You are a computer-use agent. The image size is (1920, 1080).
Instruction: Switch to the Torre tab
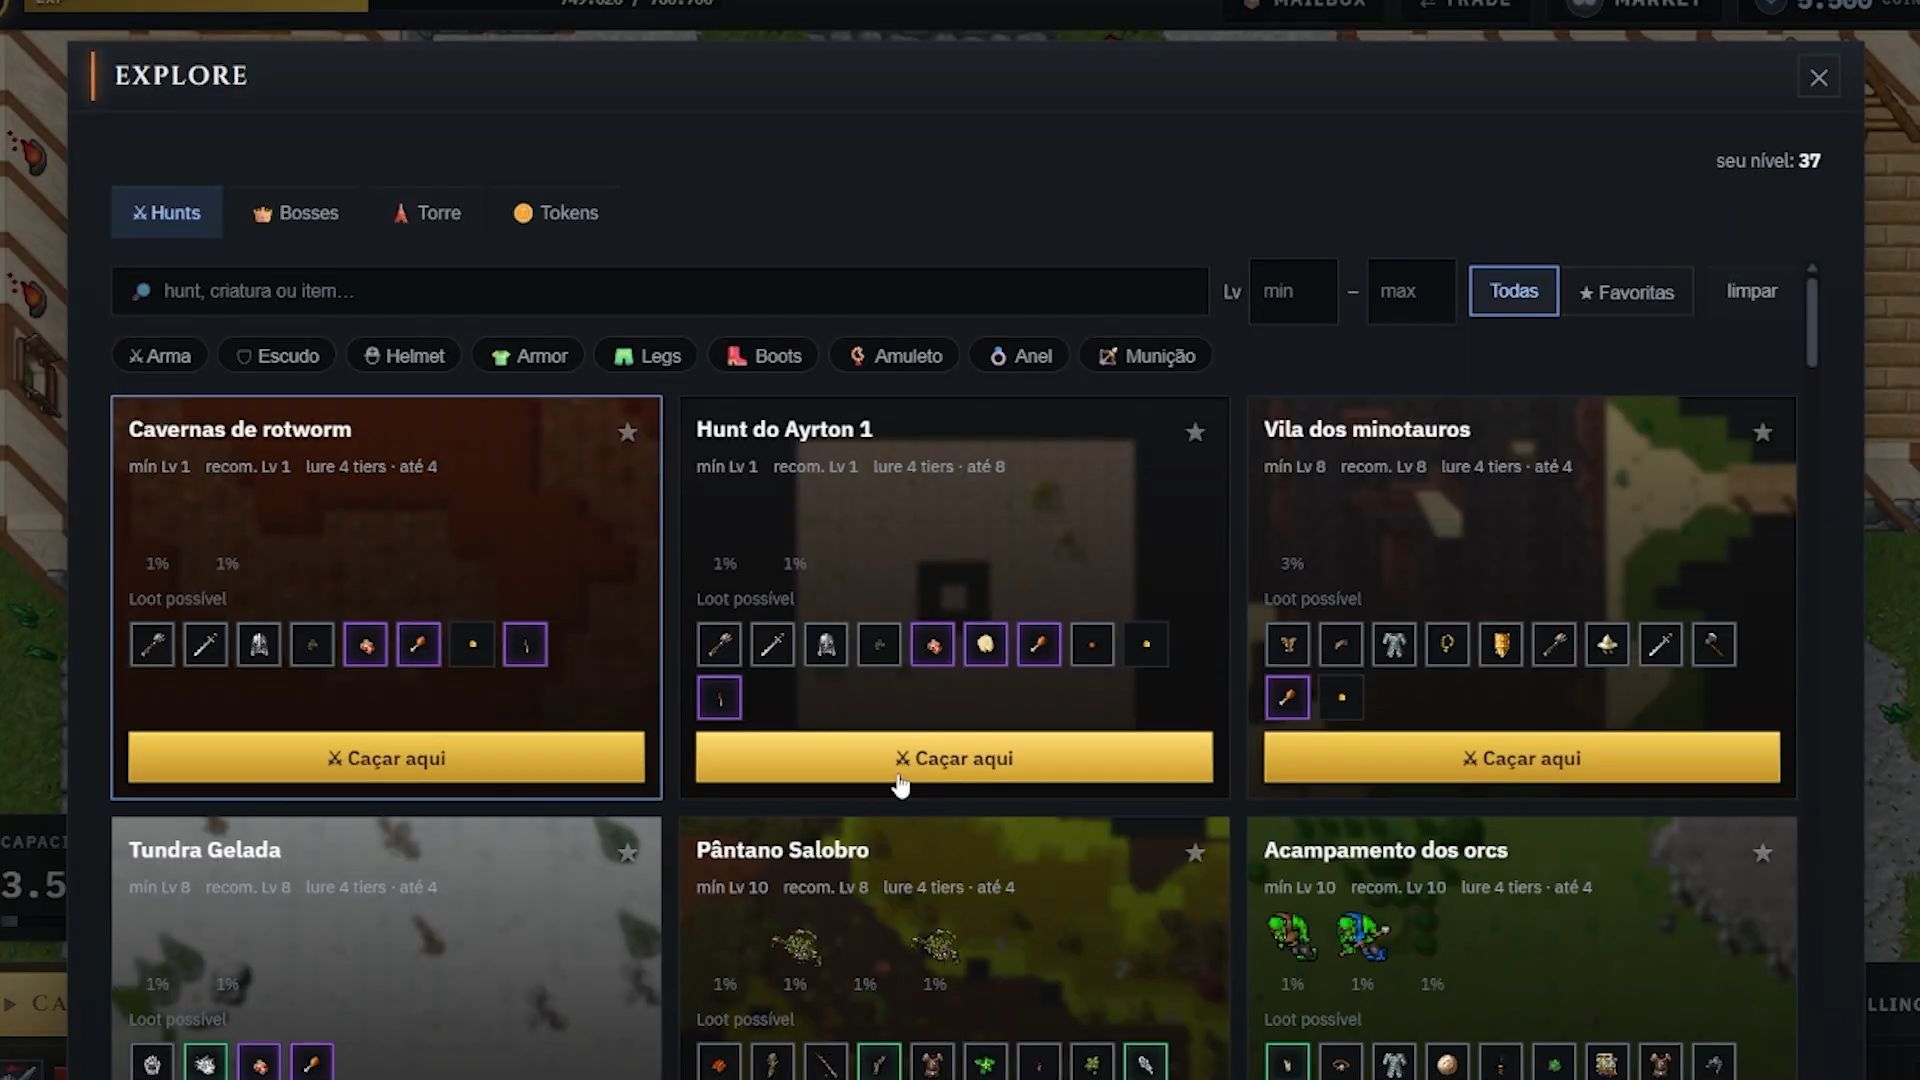tap(426, 213)
